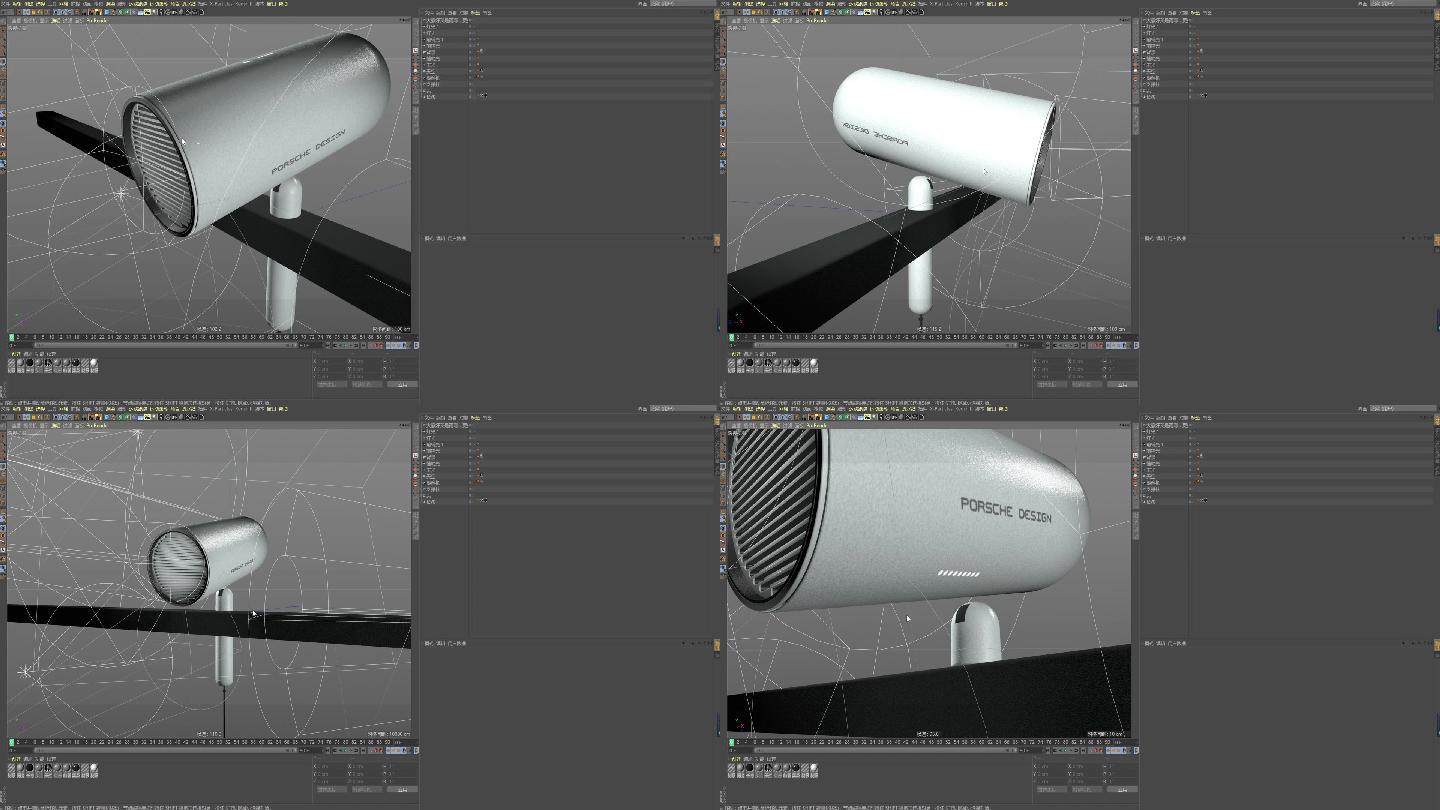Click the X position field, bottom-right coordinates panel
This screenshot has width=1440, height=810.
1050,766
